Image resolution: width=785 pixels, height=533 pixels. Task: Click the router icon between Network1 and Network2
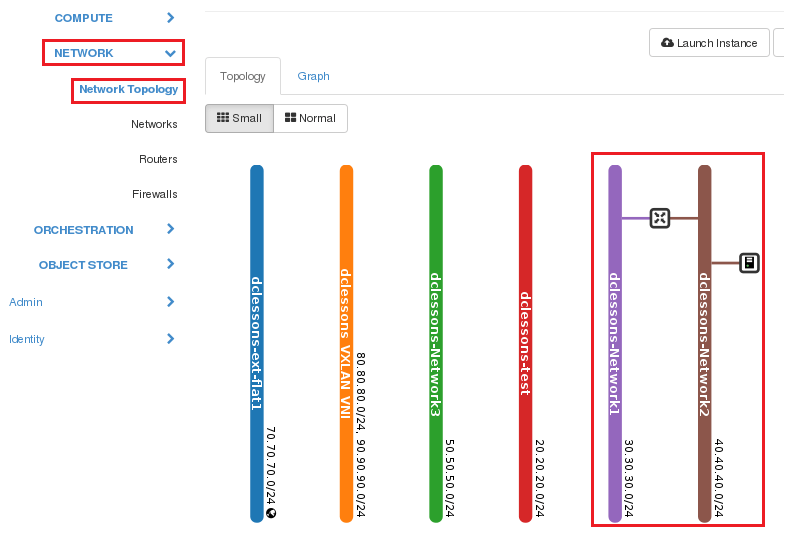[659, 218]
